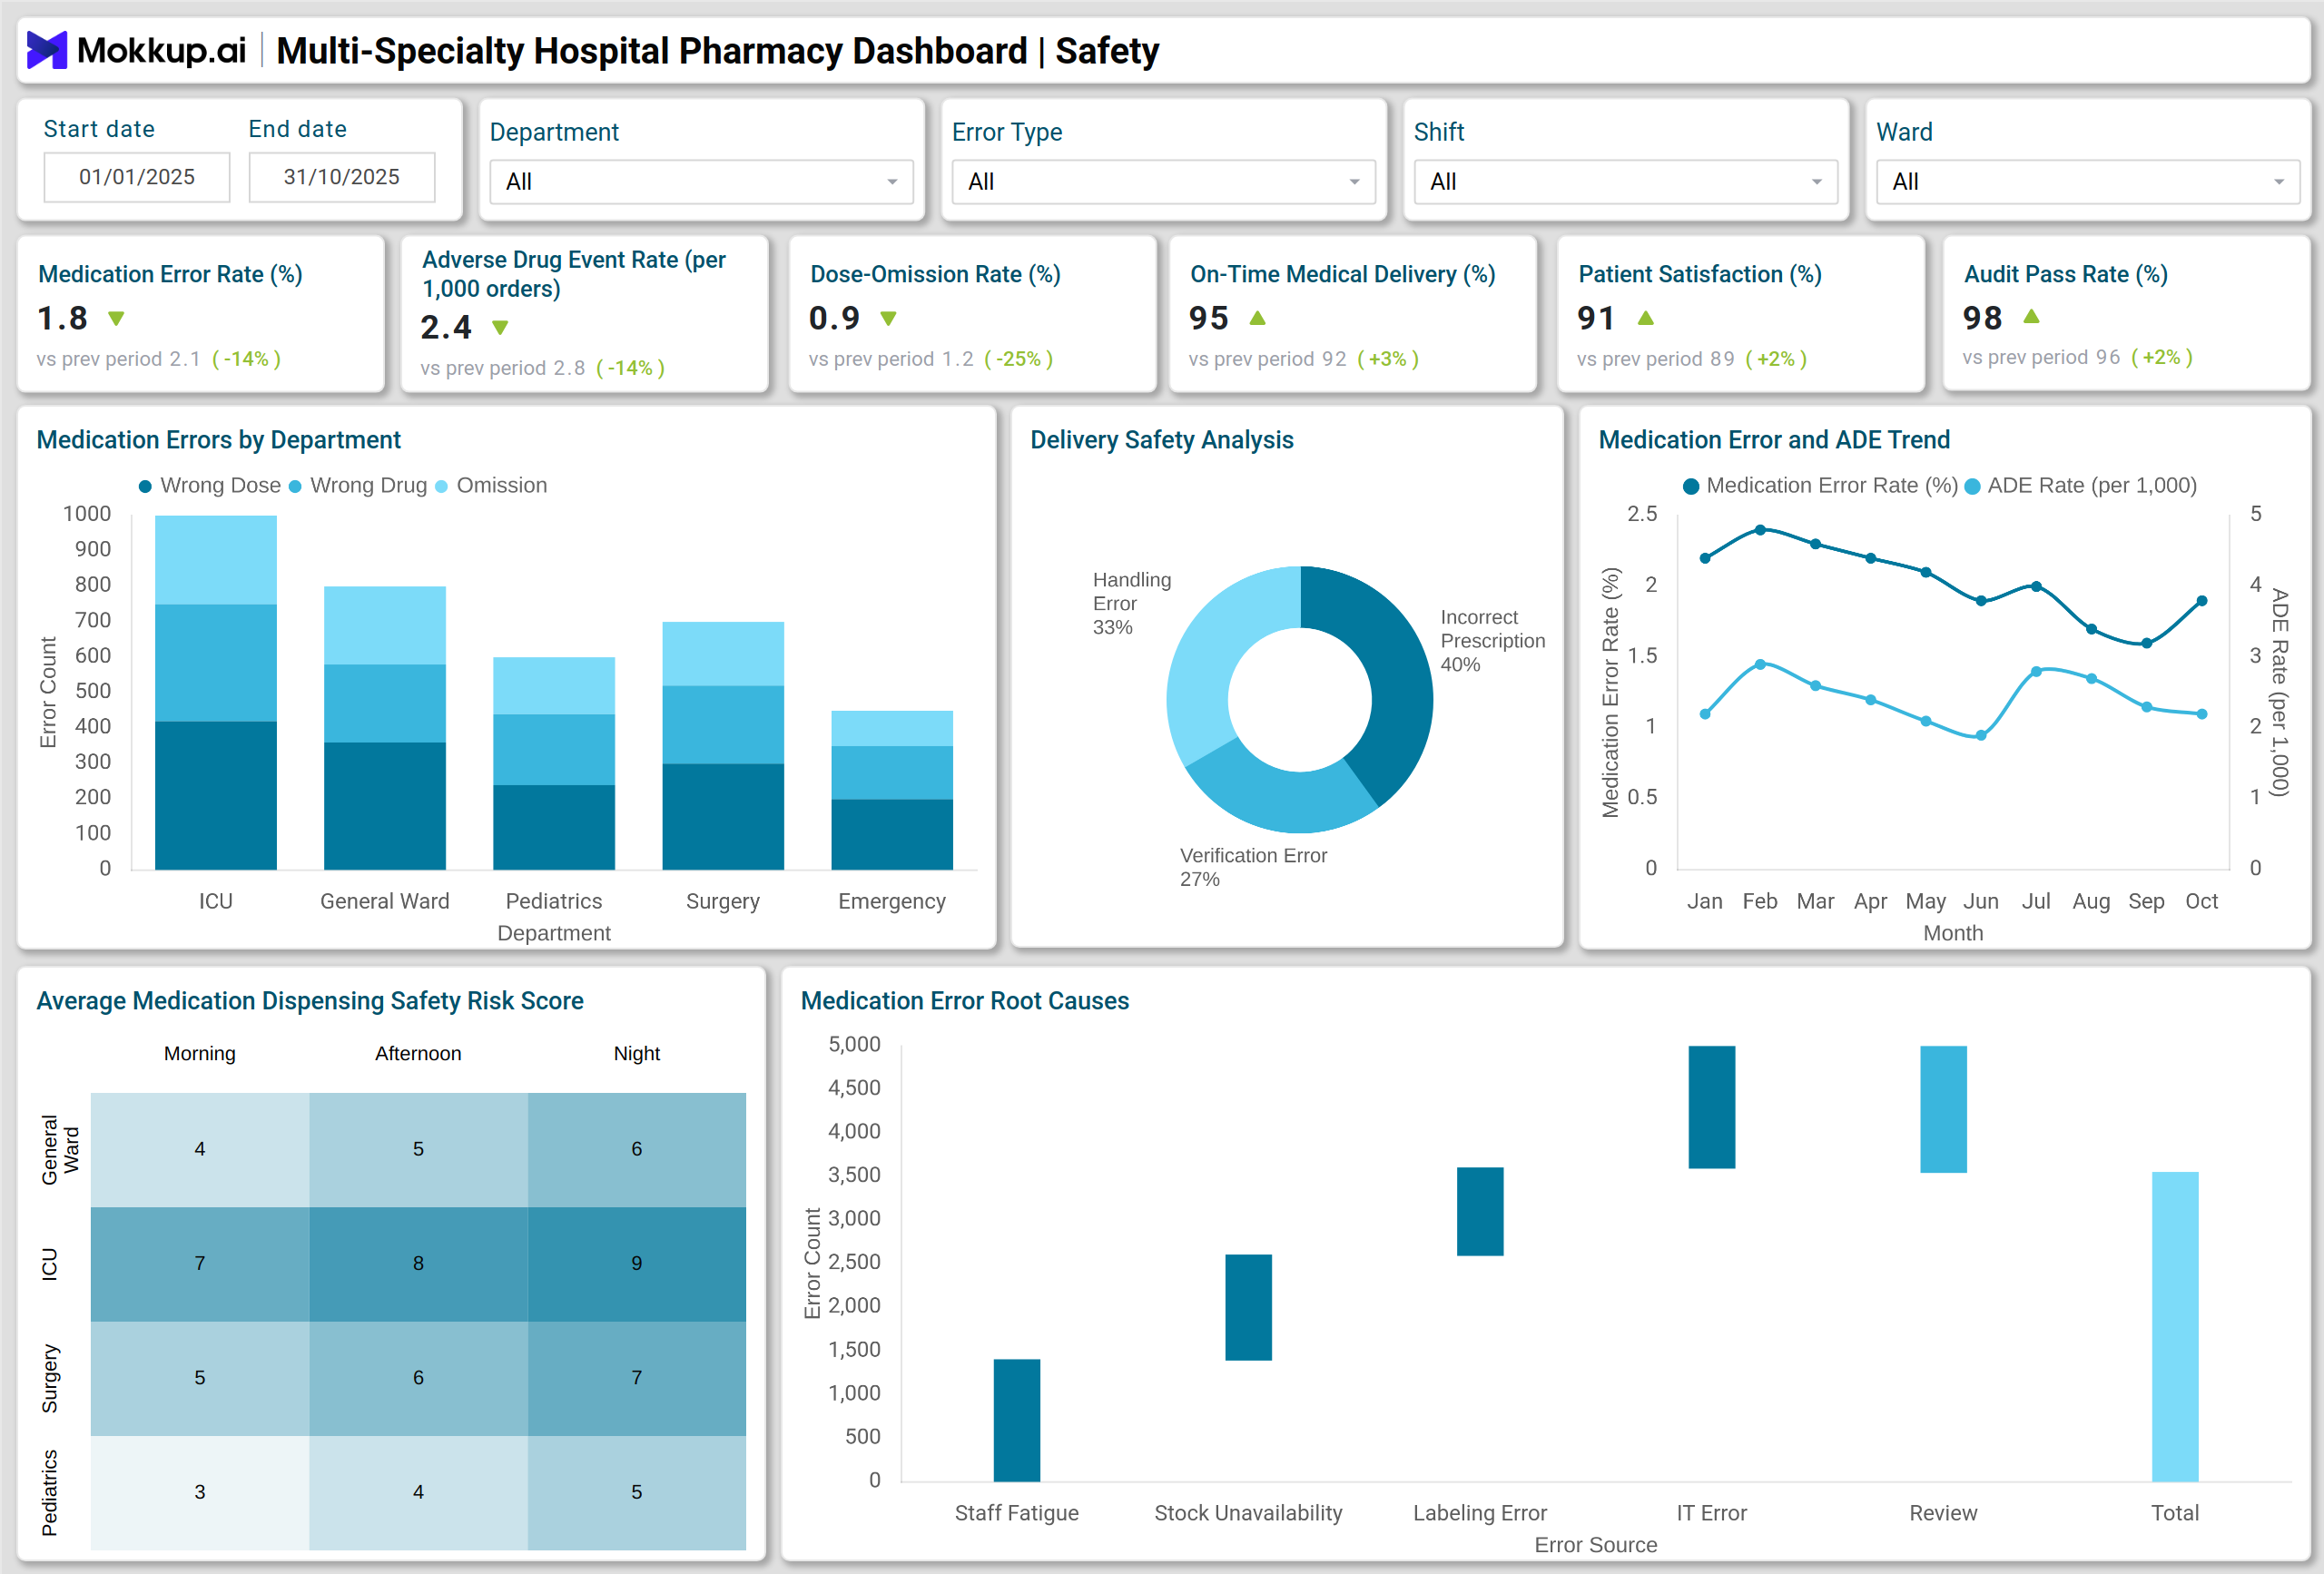This screenshot has height=1574, width=2324.
Task: Toggle the Wrong Drug legend marker
Action: click(295, 486)
